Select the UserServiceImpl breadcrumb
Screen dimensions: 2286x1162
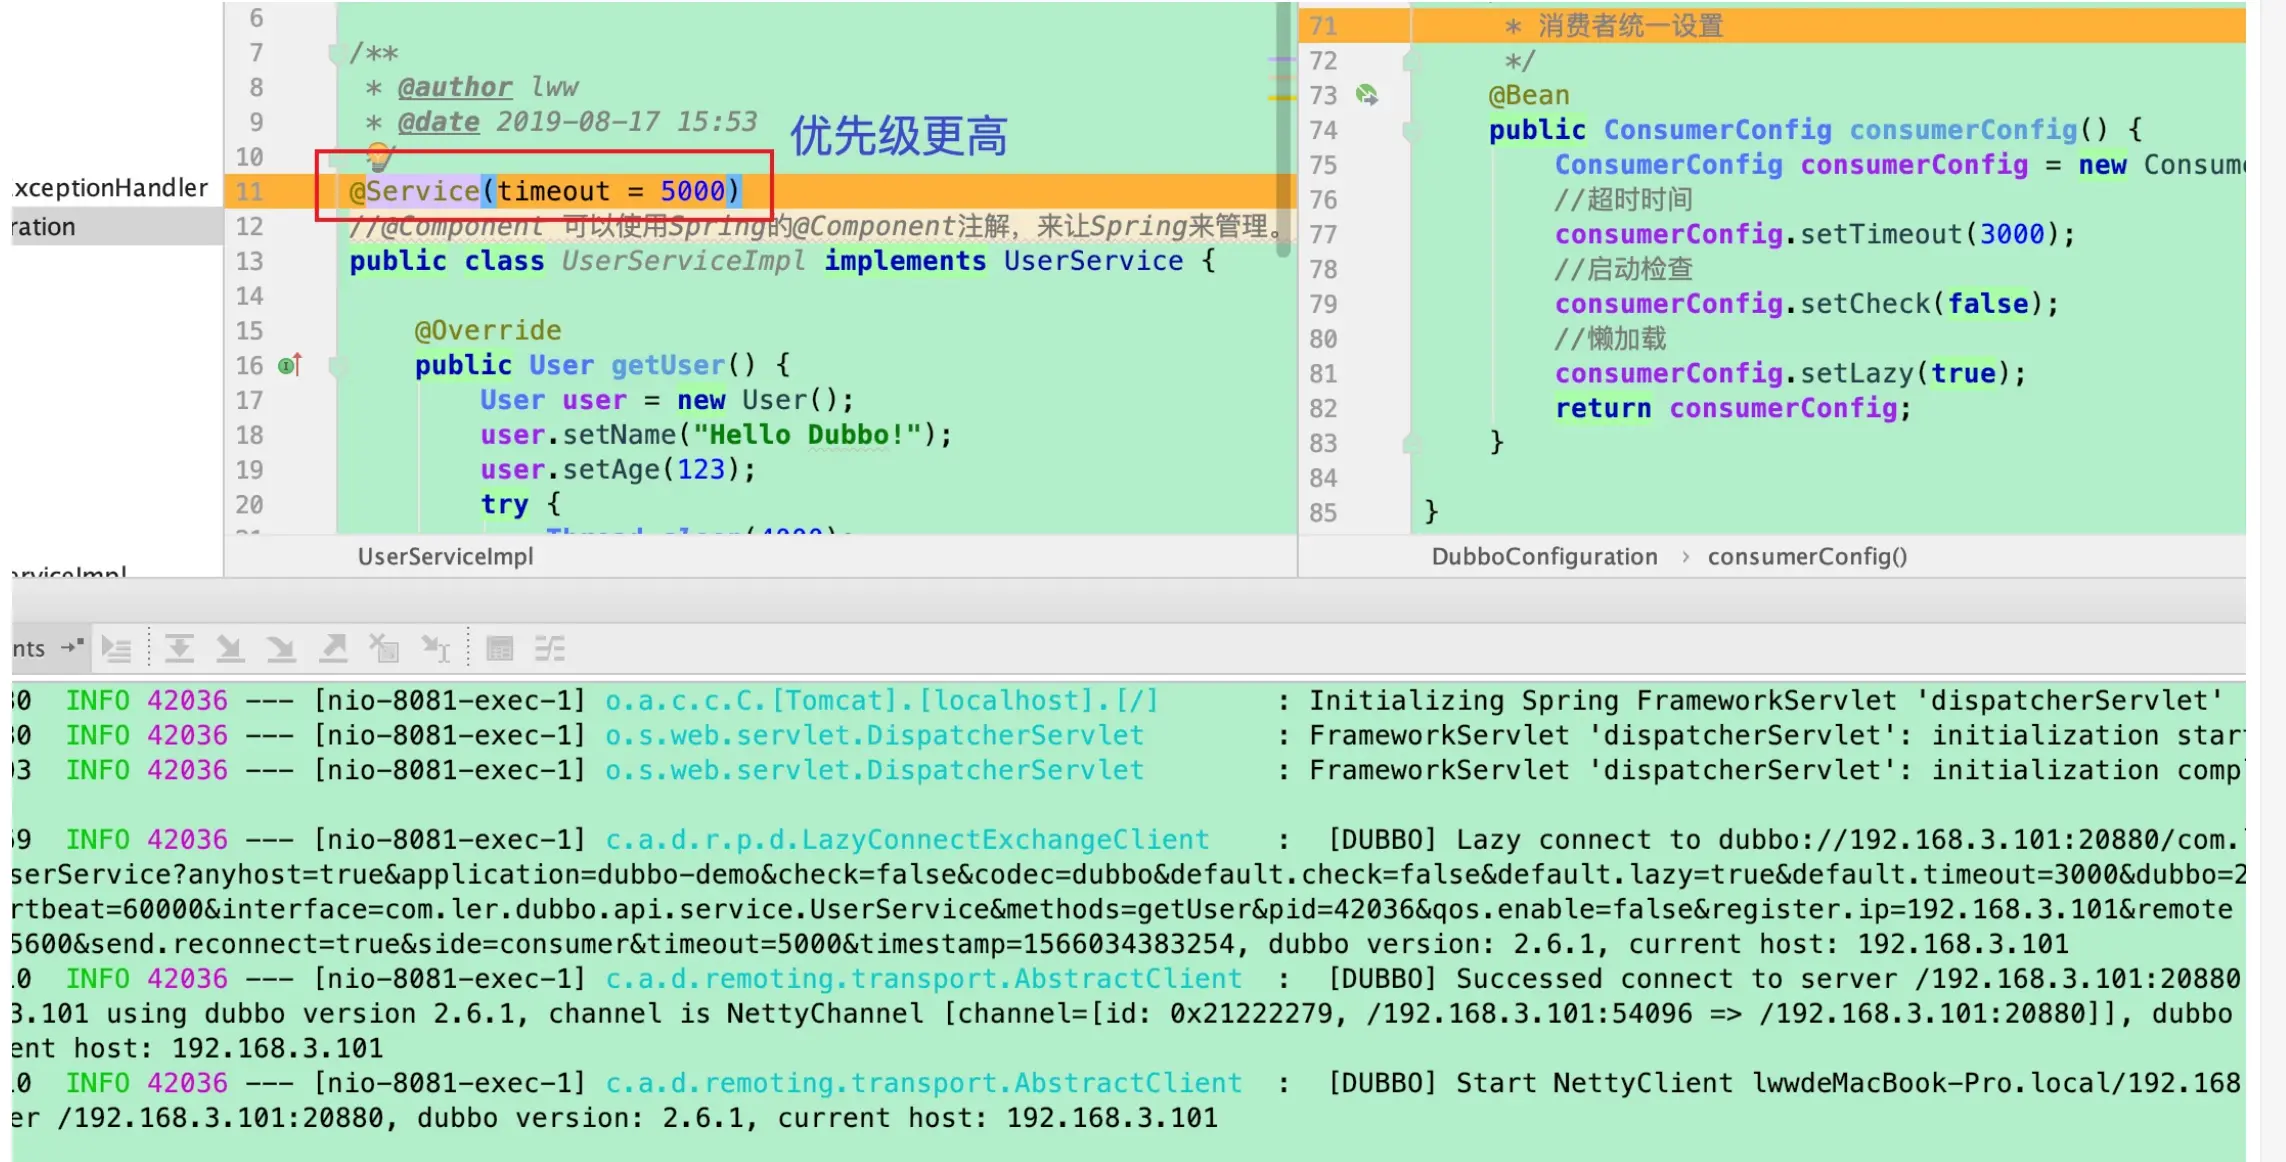(445, 557)
